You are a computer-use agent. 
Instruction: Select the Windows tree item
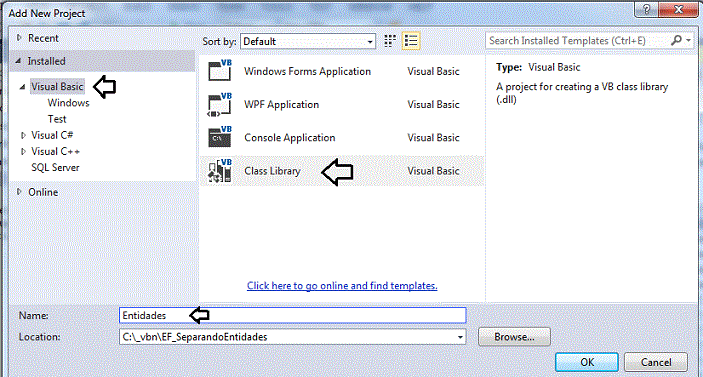[x=69, y=103]
